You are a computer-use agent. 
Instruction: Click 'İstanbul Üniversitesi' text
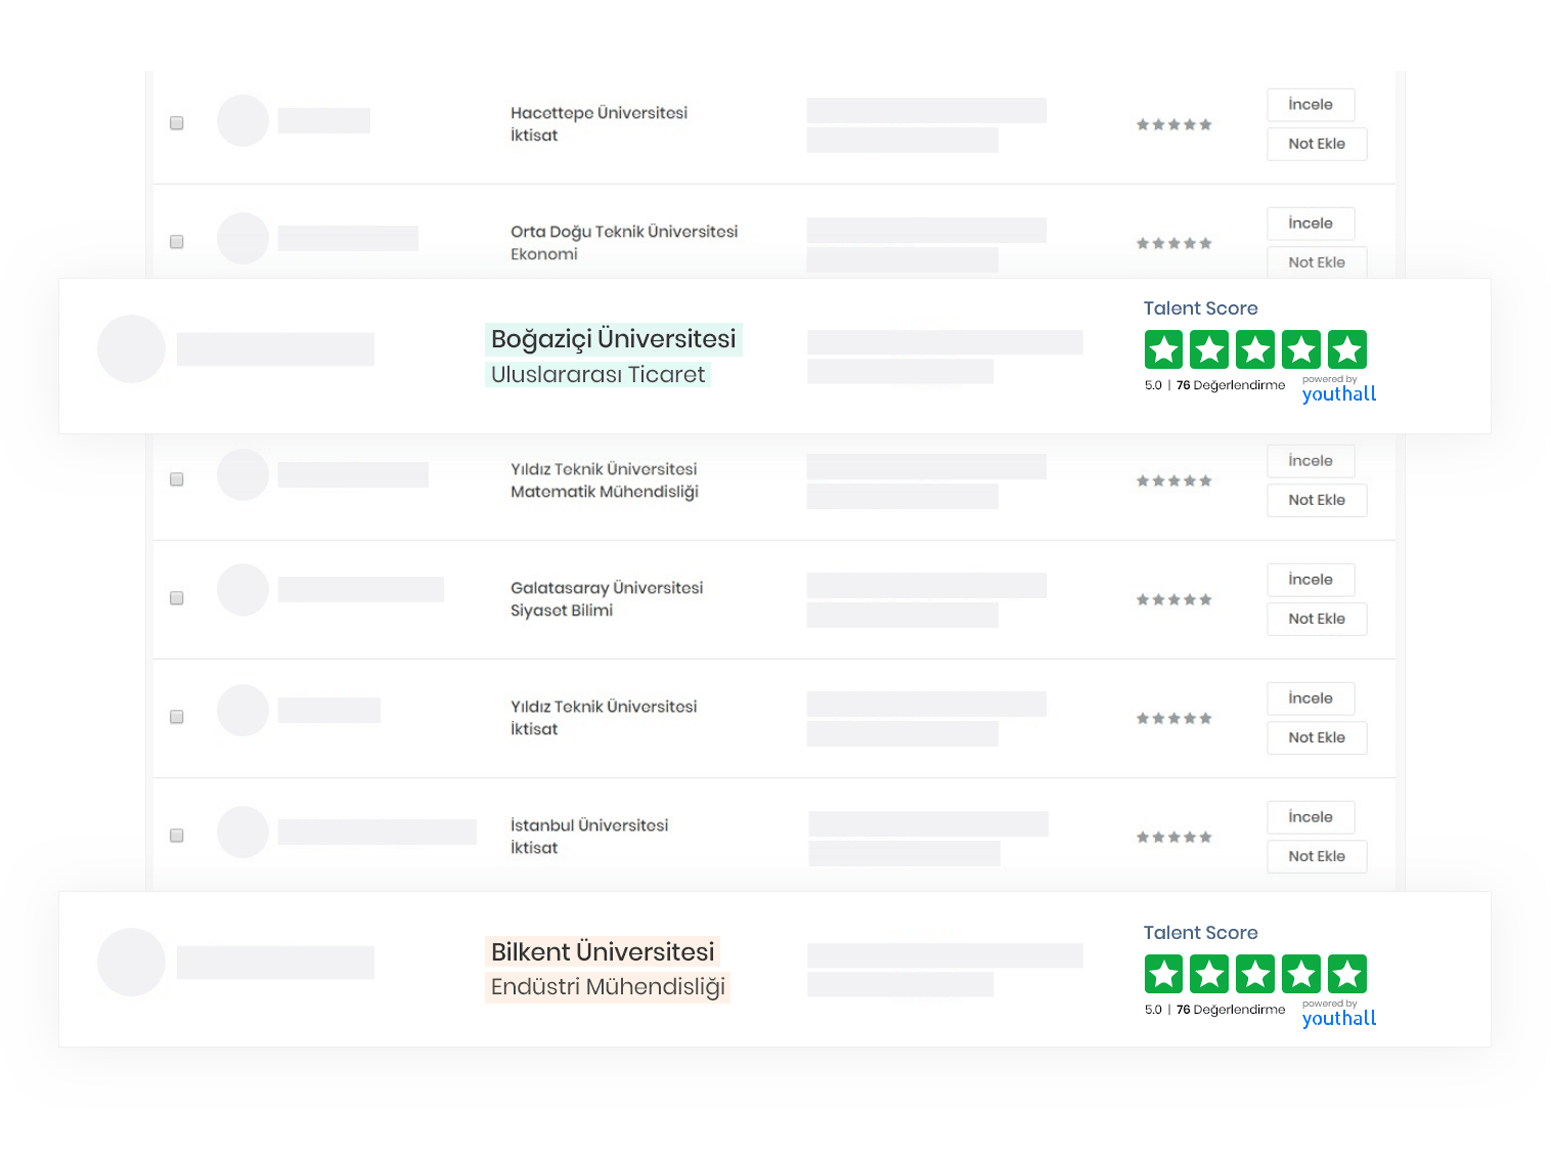(589, 825)
